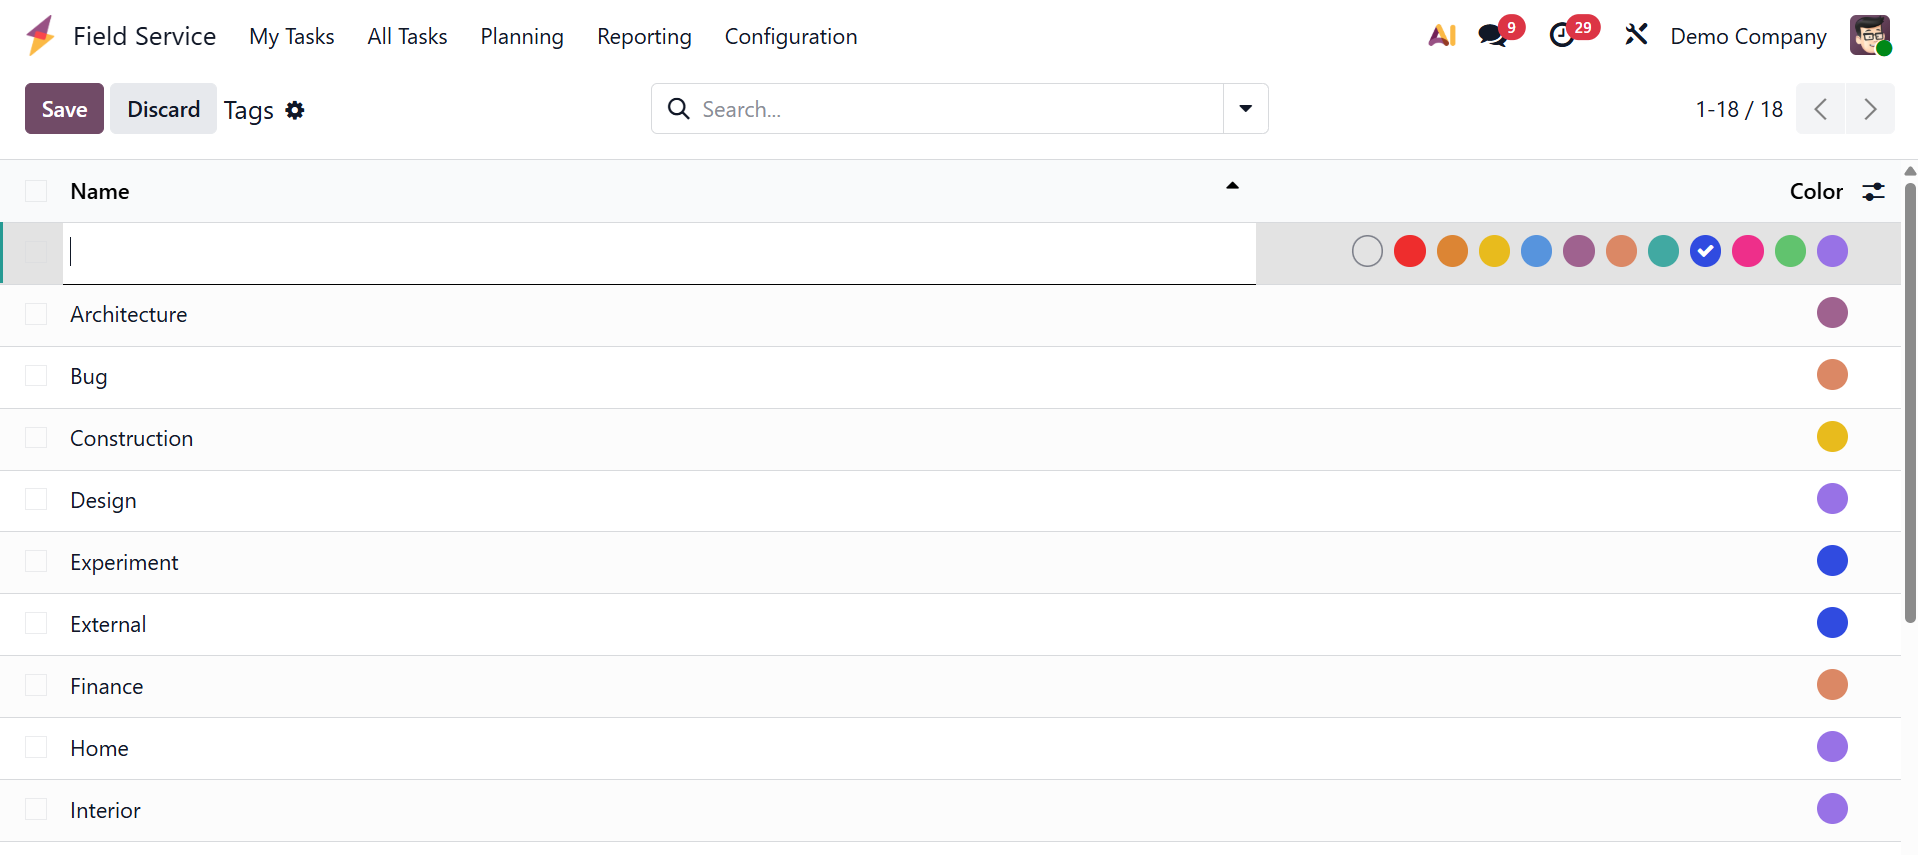1918x855 pixels.
Task: Open the activities clock icon
Action: (1562, 36)
